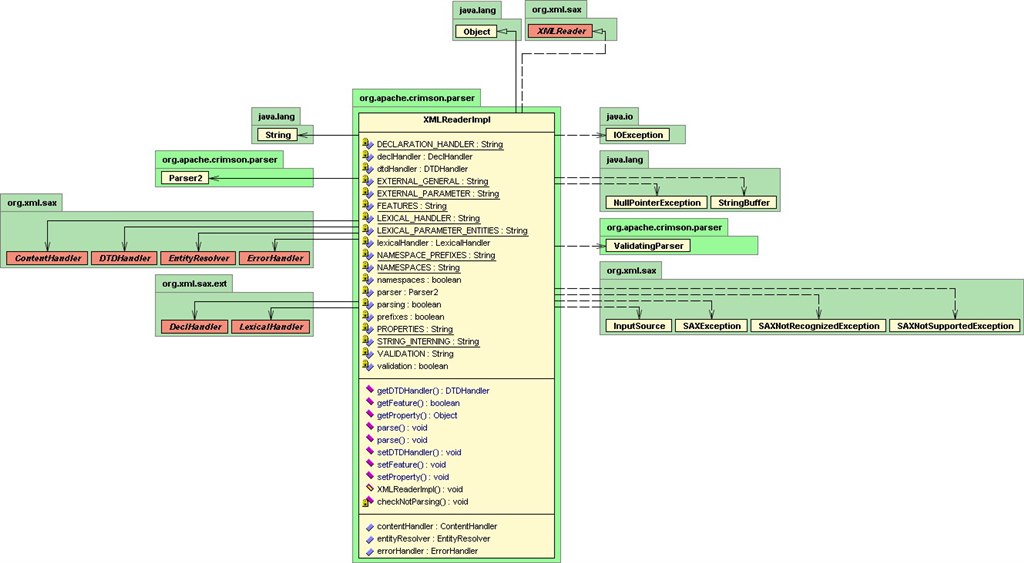Select text 'NAMESPACES : String'
Image resolution: width=1024 pixels, height=563 pixels.
pyautogui.click(x=418, y=268)
